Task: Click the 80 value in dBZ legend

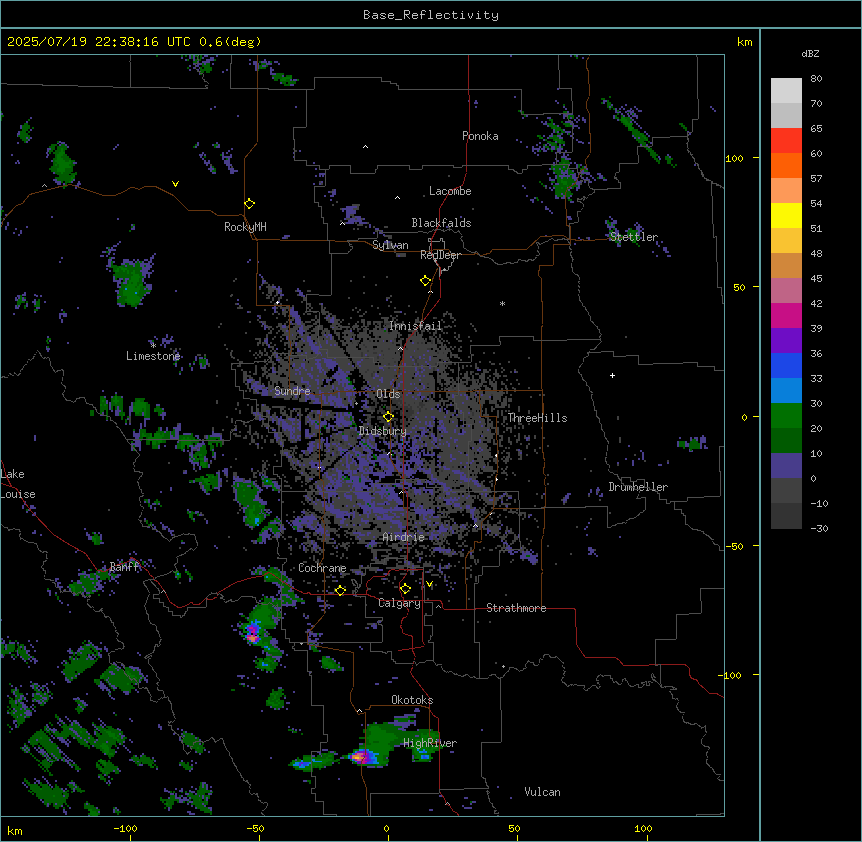Action: pyautogui.click(x=816, y=79)
